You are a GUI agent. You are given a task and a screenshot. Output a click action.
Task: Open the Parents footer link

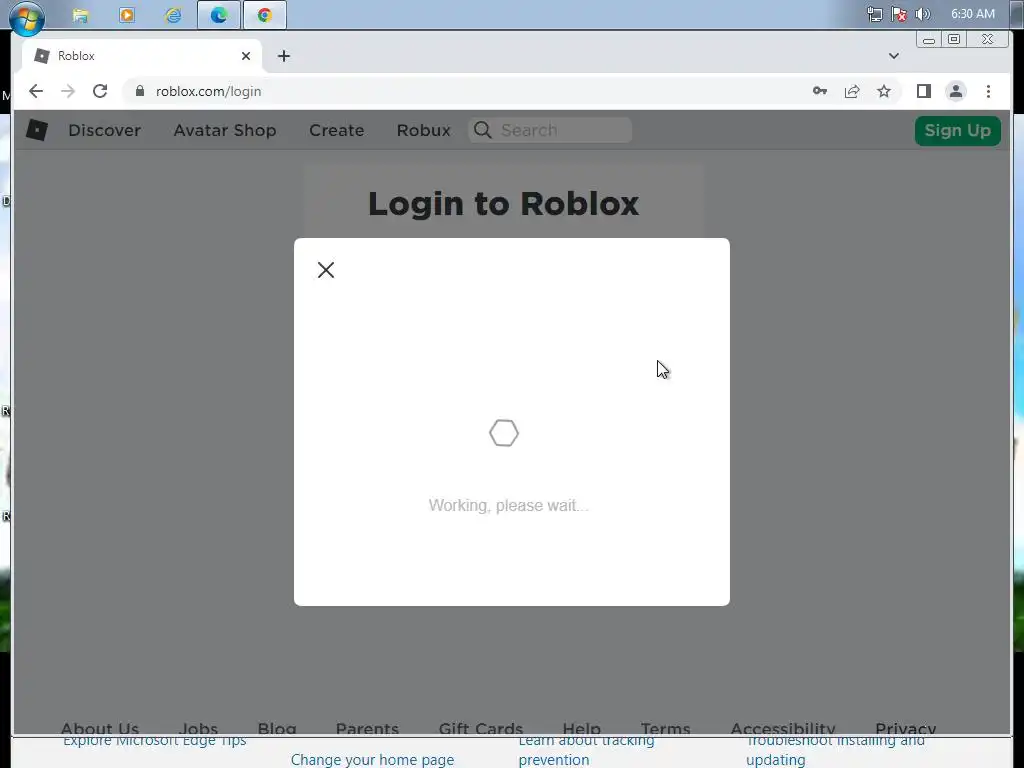pos(367,728)
